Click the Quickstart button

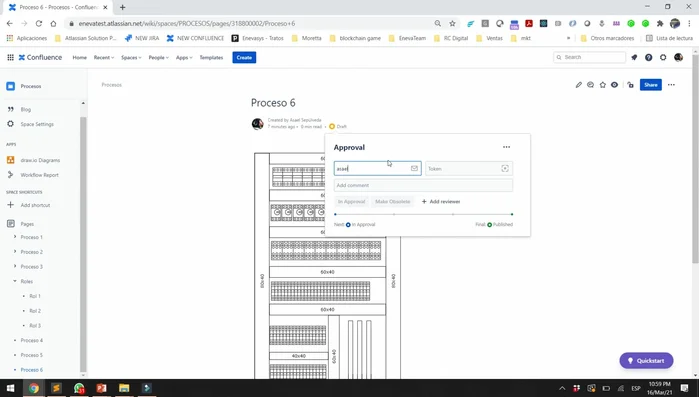646,360
